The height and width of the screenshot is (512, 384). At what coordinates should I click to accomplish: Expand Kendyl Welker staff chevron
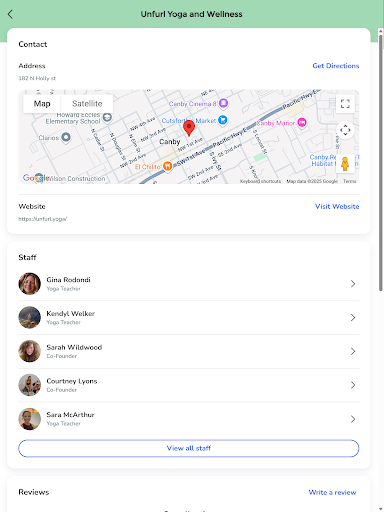[353, 317]
